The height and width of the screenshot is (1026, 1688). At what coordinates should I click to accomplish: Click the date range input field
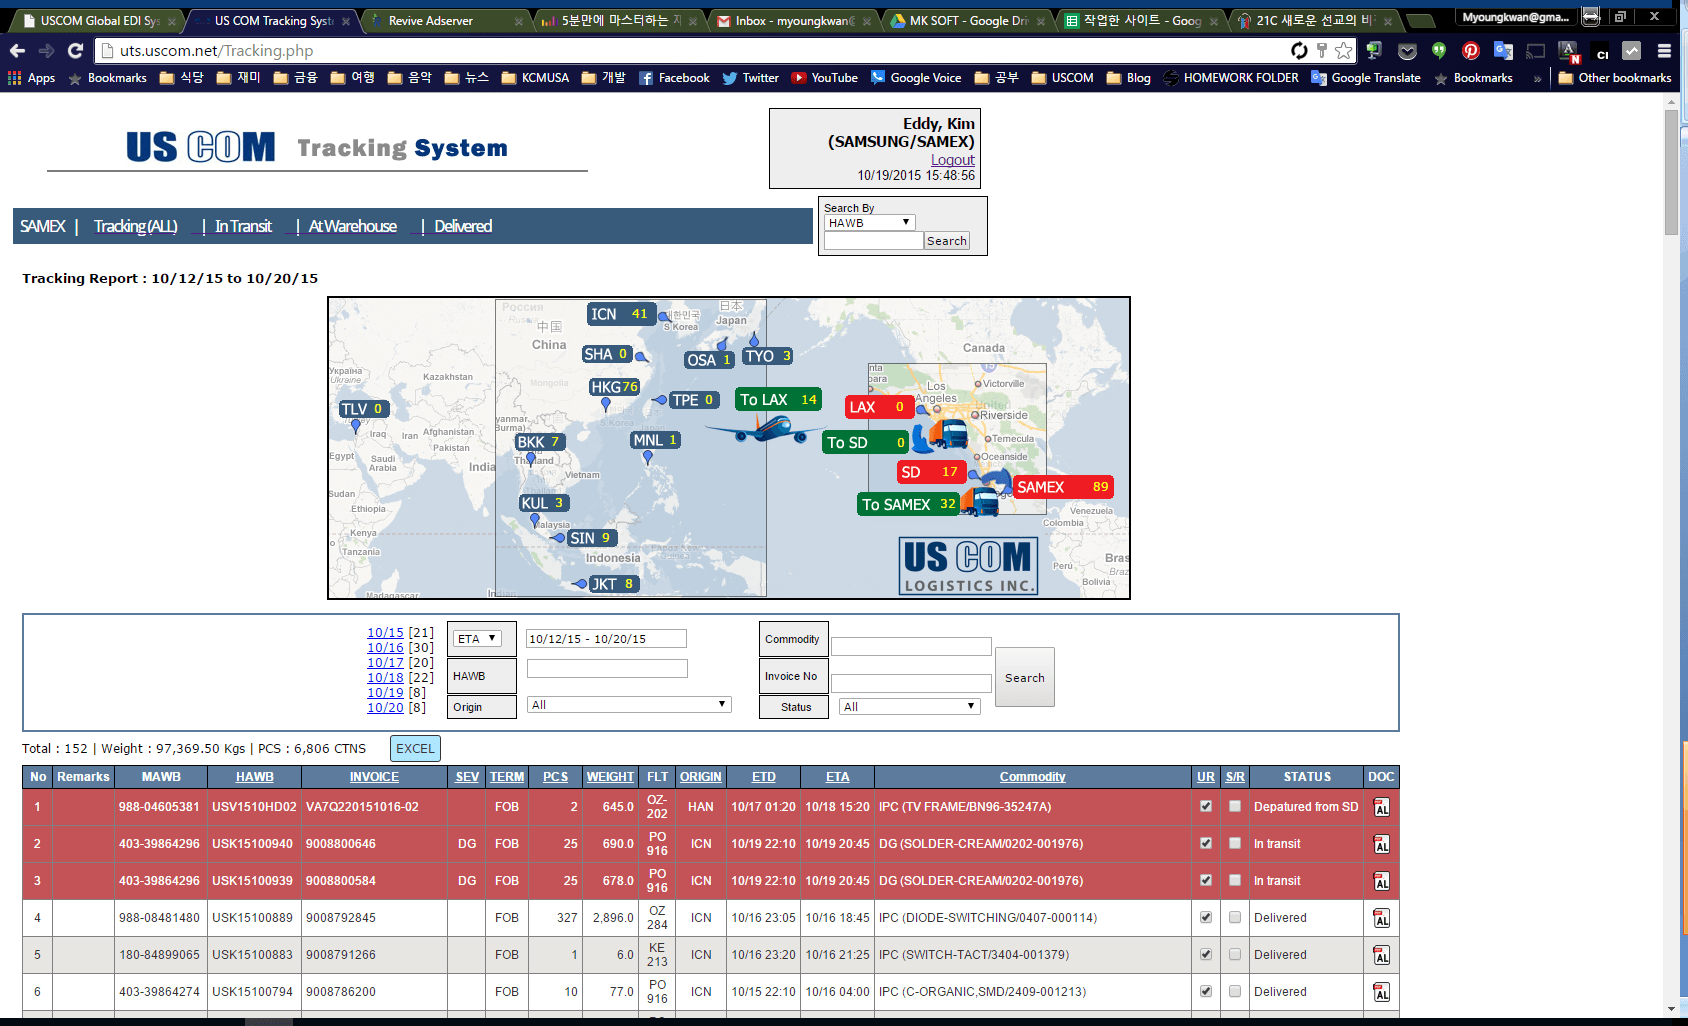pos(606,638)
